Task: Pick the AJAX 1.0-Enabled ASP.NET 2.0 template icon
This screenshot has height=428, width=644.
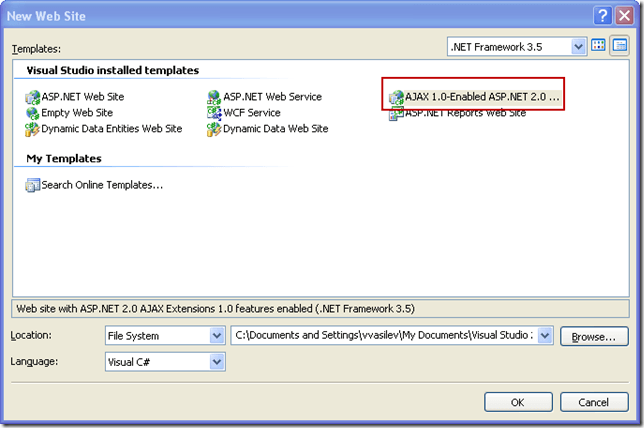Action: [396, 98]
